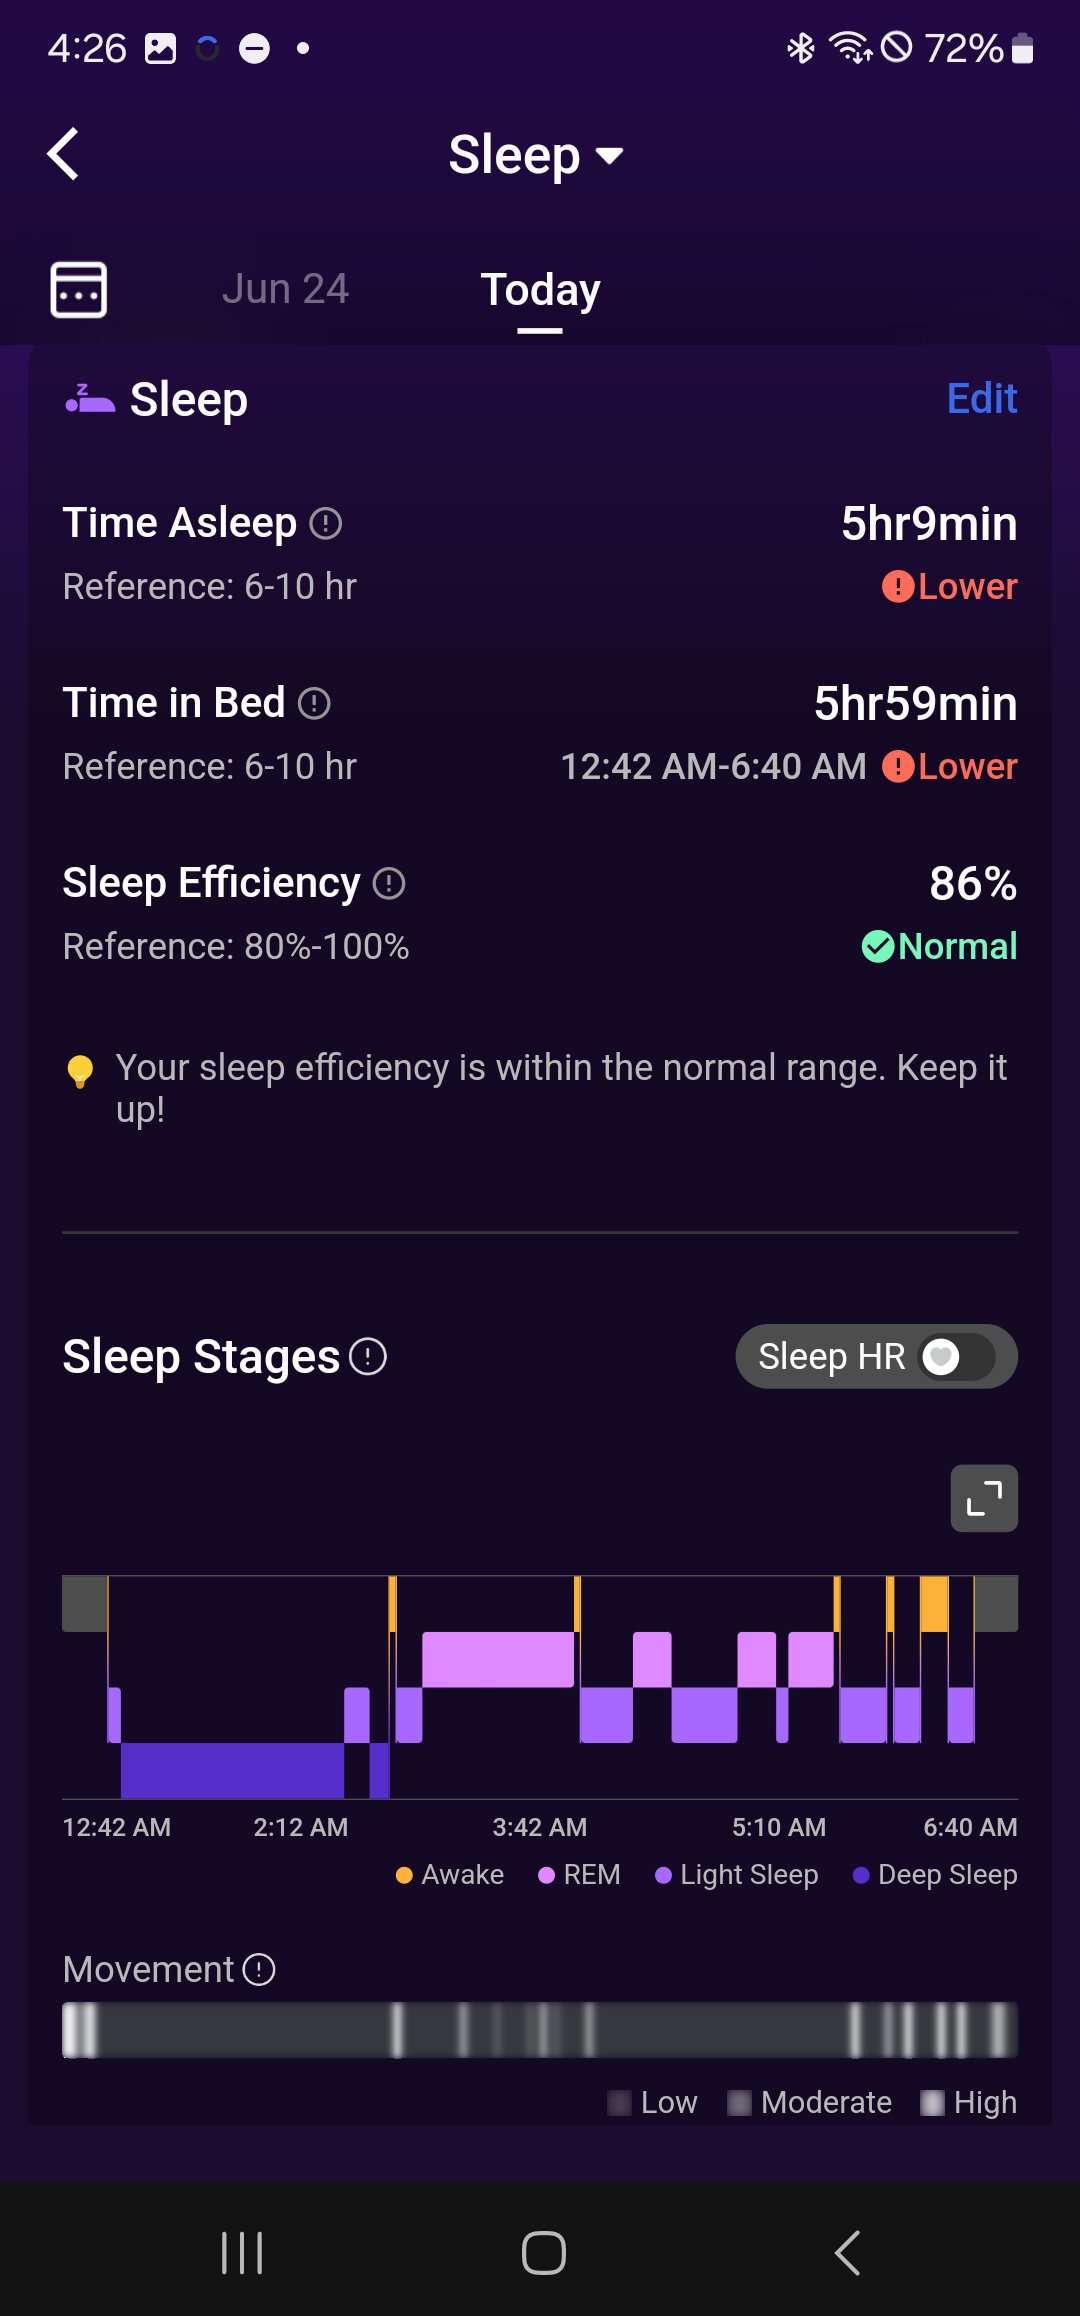Show Sleep Efficiency info tooltip
The width and height of the screenshot is (1080, 2316).
point(389,883)
